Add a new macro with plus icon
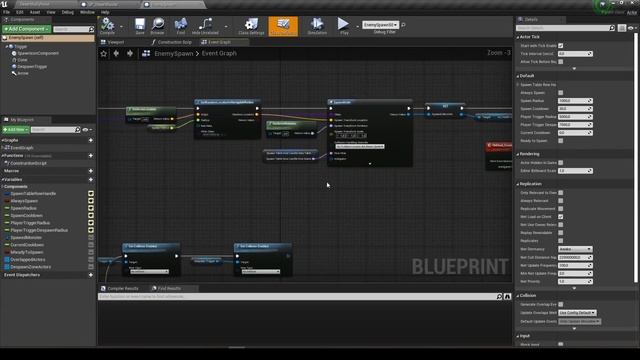640x360 pixels. click(91, 171)
